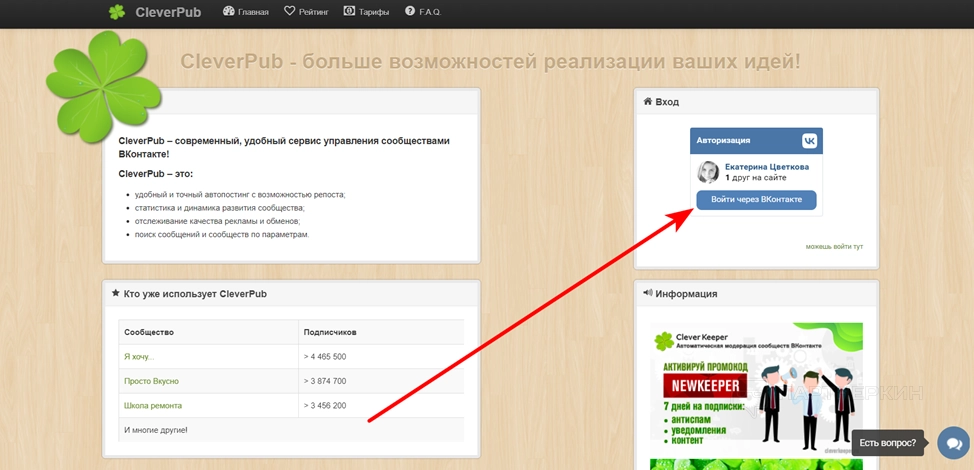Screen dimensions: 974x470
Task: Click the Clever Keeper clover logo in banner
Action: coord(664,340)
